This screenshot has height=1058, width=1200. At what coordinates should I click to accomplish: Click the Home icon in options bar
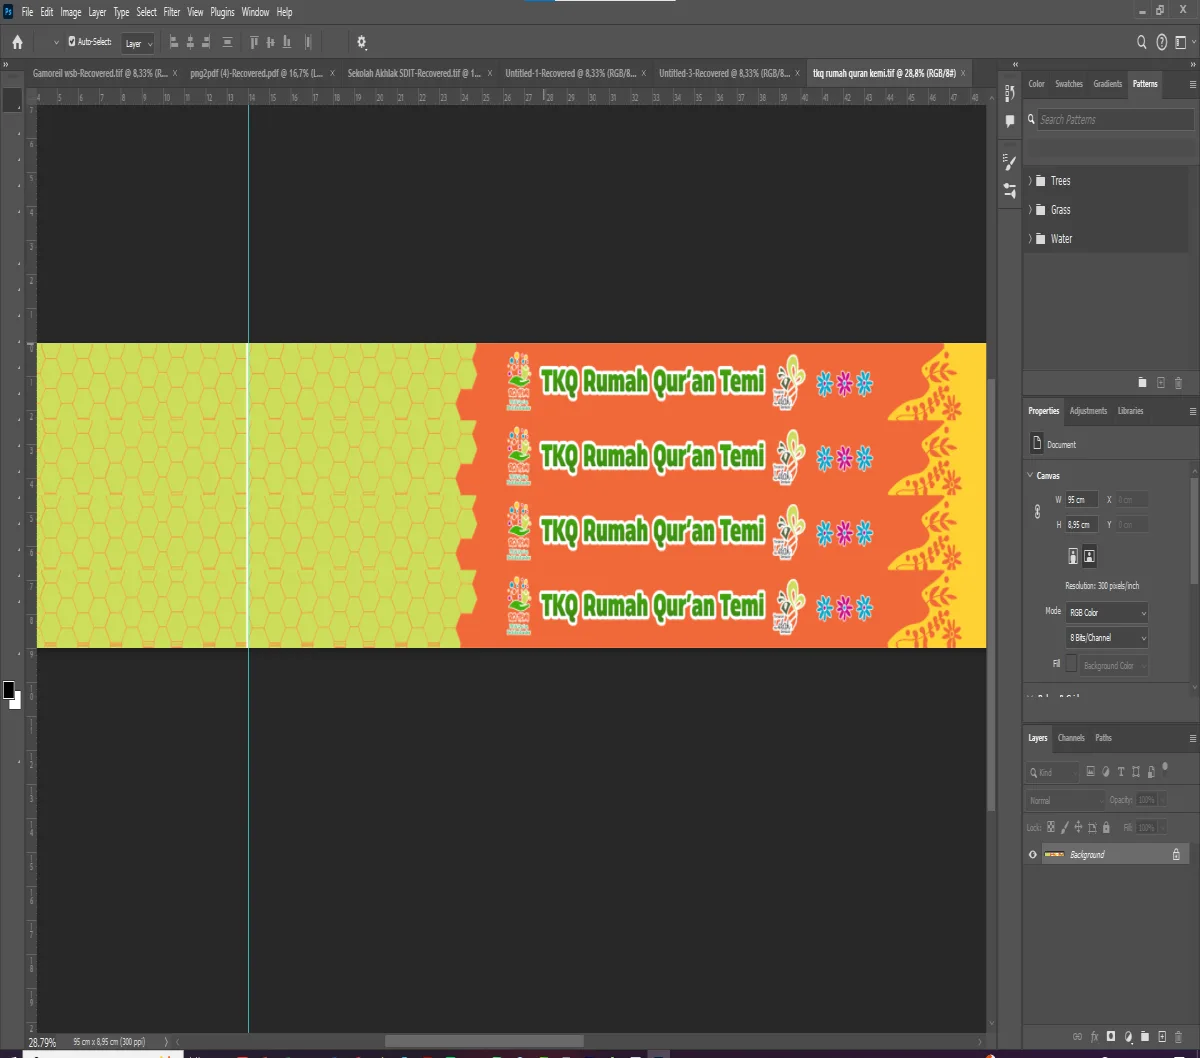17,43
